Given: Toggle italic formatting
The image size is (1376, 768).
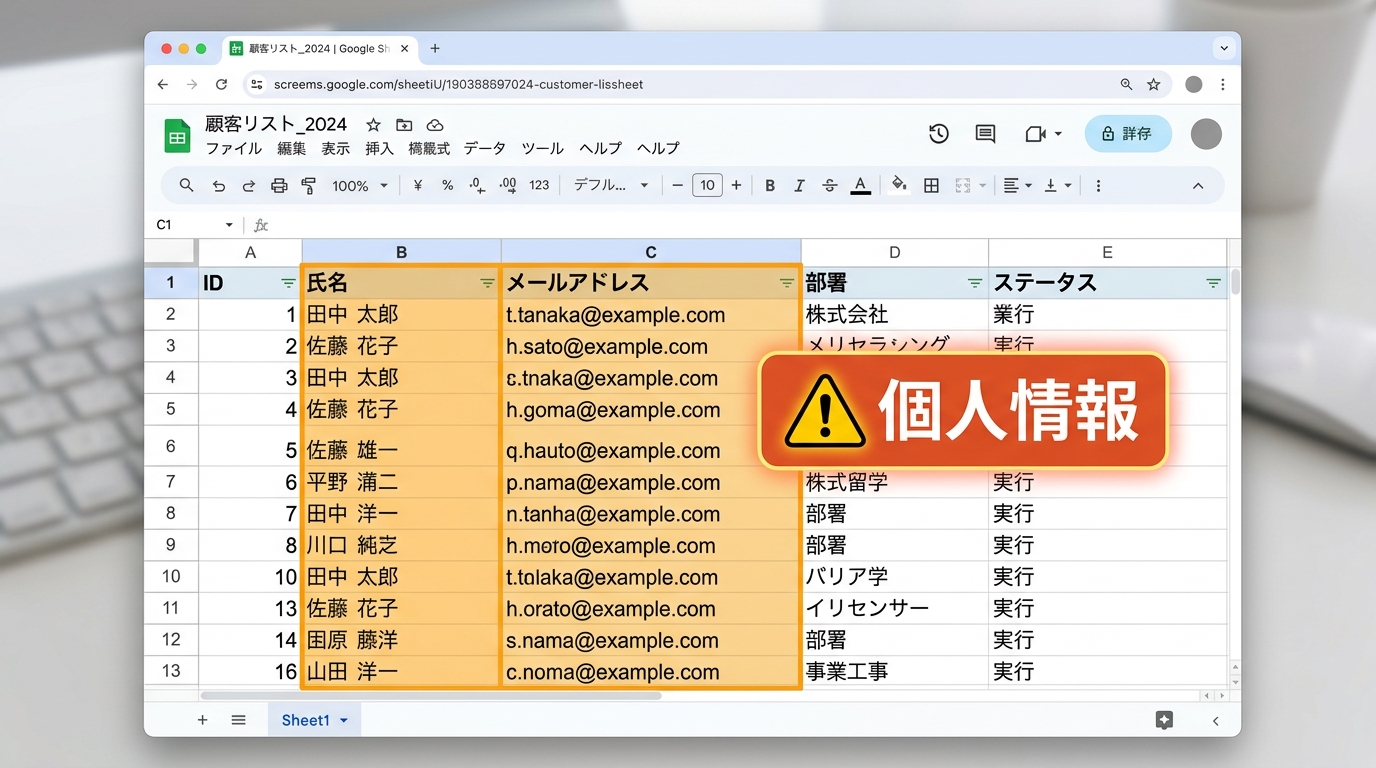Looking at the screenshot, I should (799, 185).
